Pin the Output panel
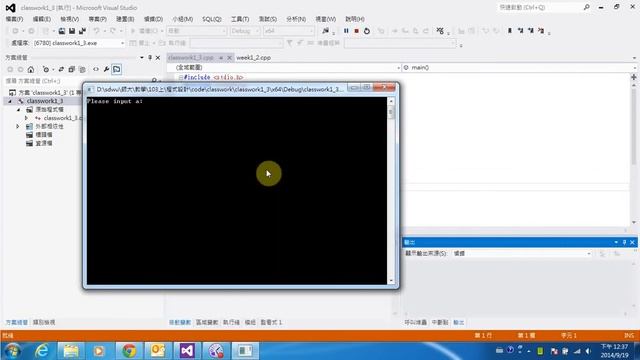The width and height of the screenshot is (640, 360). (x=624, y=242)
